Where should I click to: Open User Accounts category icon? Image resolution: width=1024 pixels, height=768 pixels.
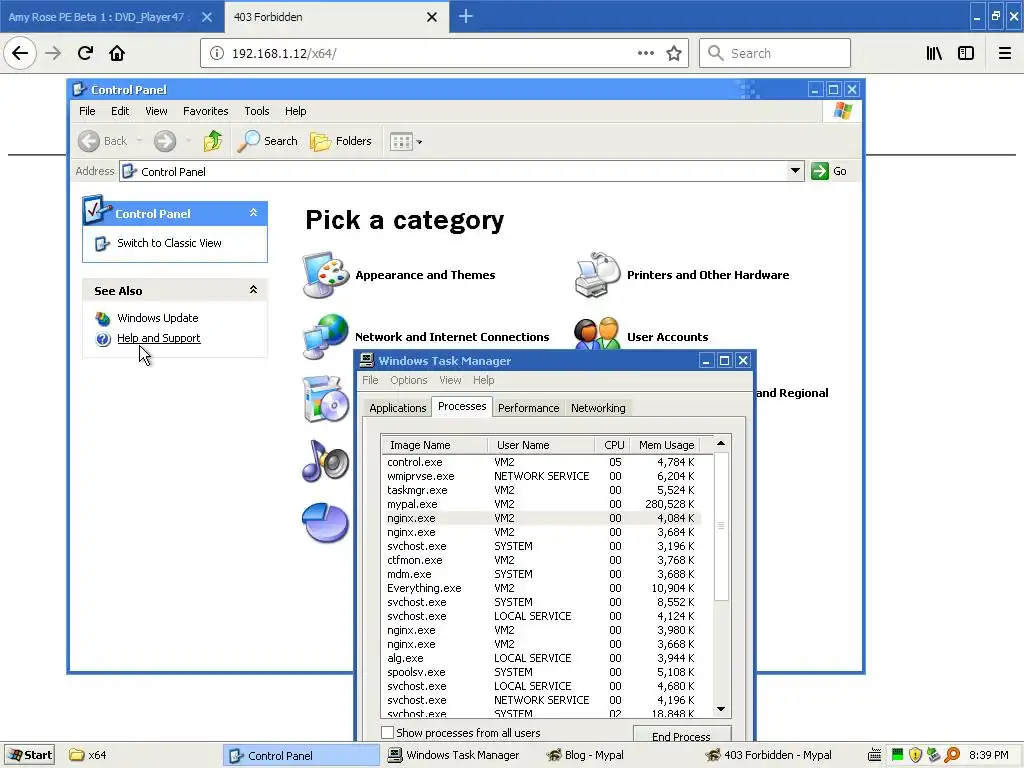(x=597, y=332)
